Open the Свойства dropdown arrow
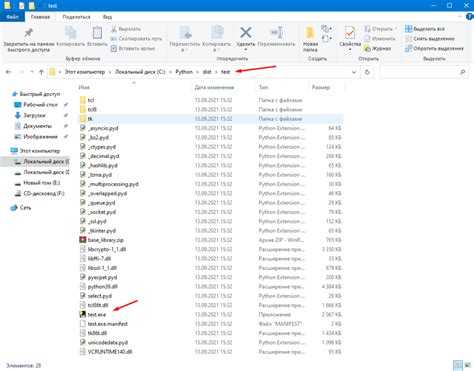Screen dimensions: 474x371 coord(350,50)
